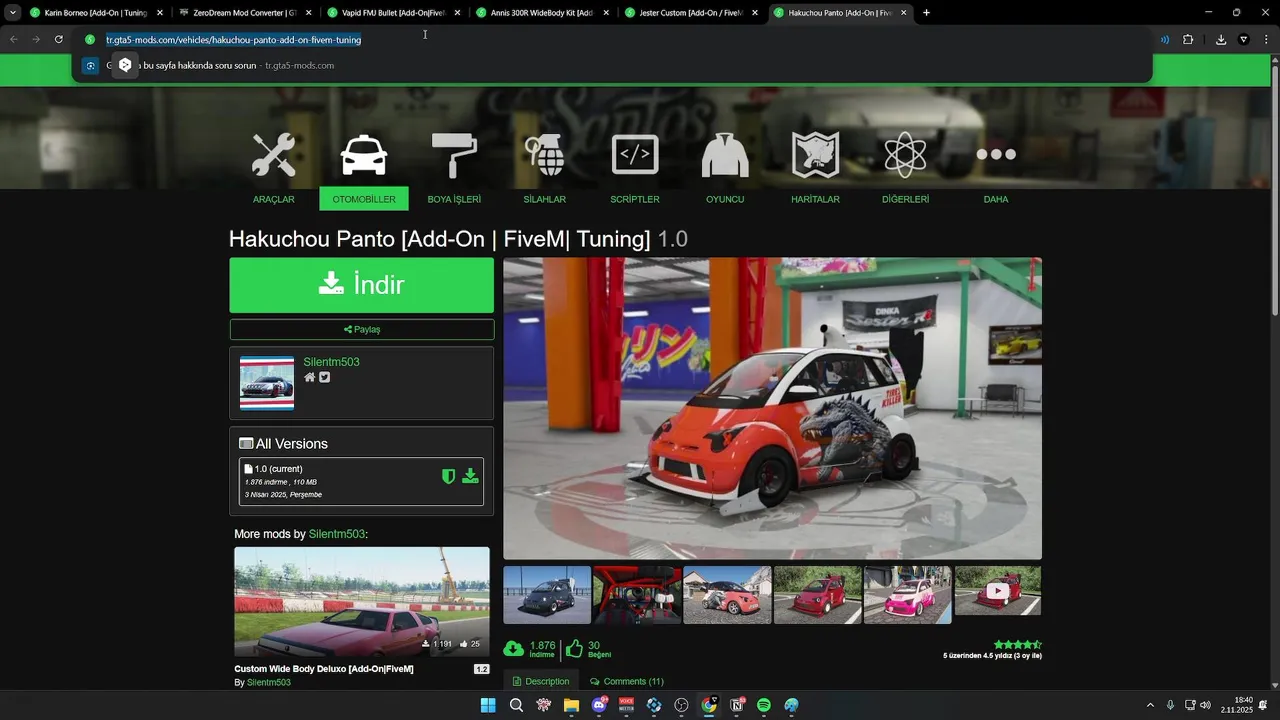The image size is (1280, 720).
Task: Open the Haritalar map icon
Action: 815,155
